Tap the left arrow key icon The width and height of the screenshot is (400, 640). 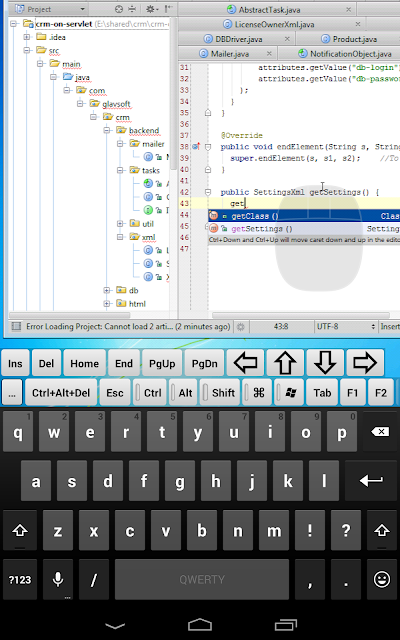pyautogui.click(x=246, y=362)
